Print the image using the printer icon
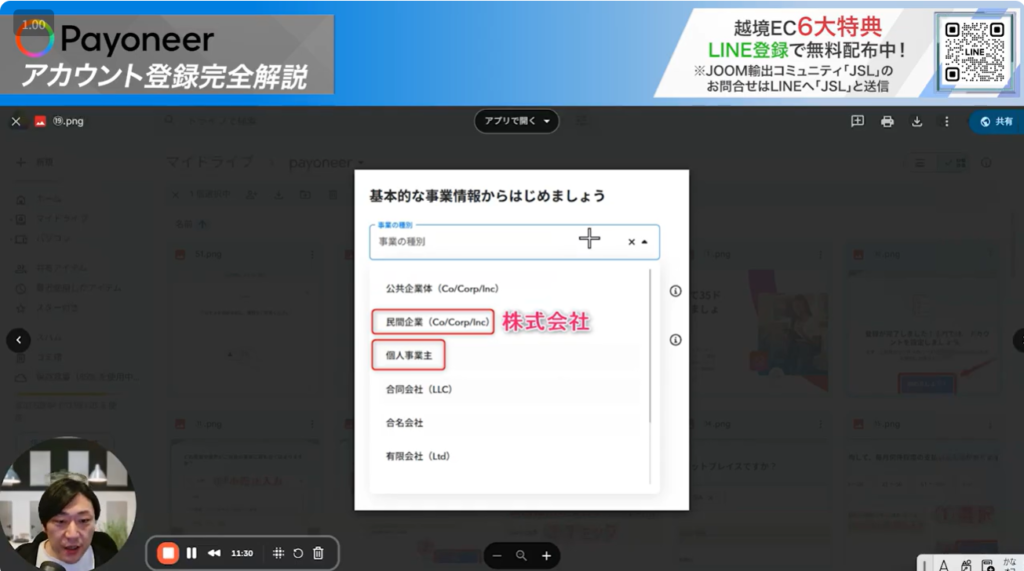The height and width of the screenshot is (571, 1024). (887, 121)
